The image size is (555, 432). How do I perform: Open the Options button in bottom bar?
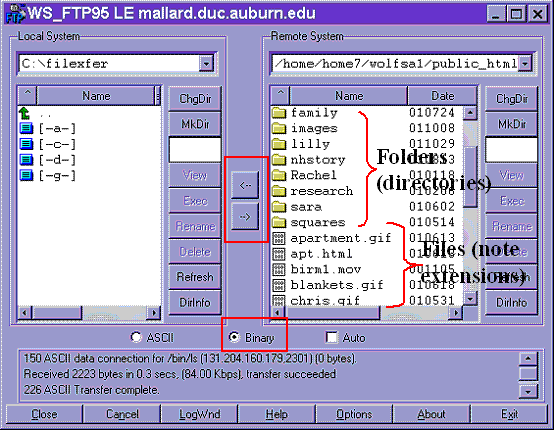[x=354, y=414]
